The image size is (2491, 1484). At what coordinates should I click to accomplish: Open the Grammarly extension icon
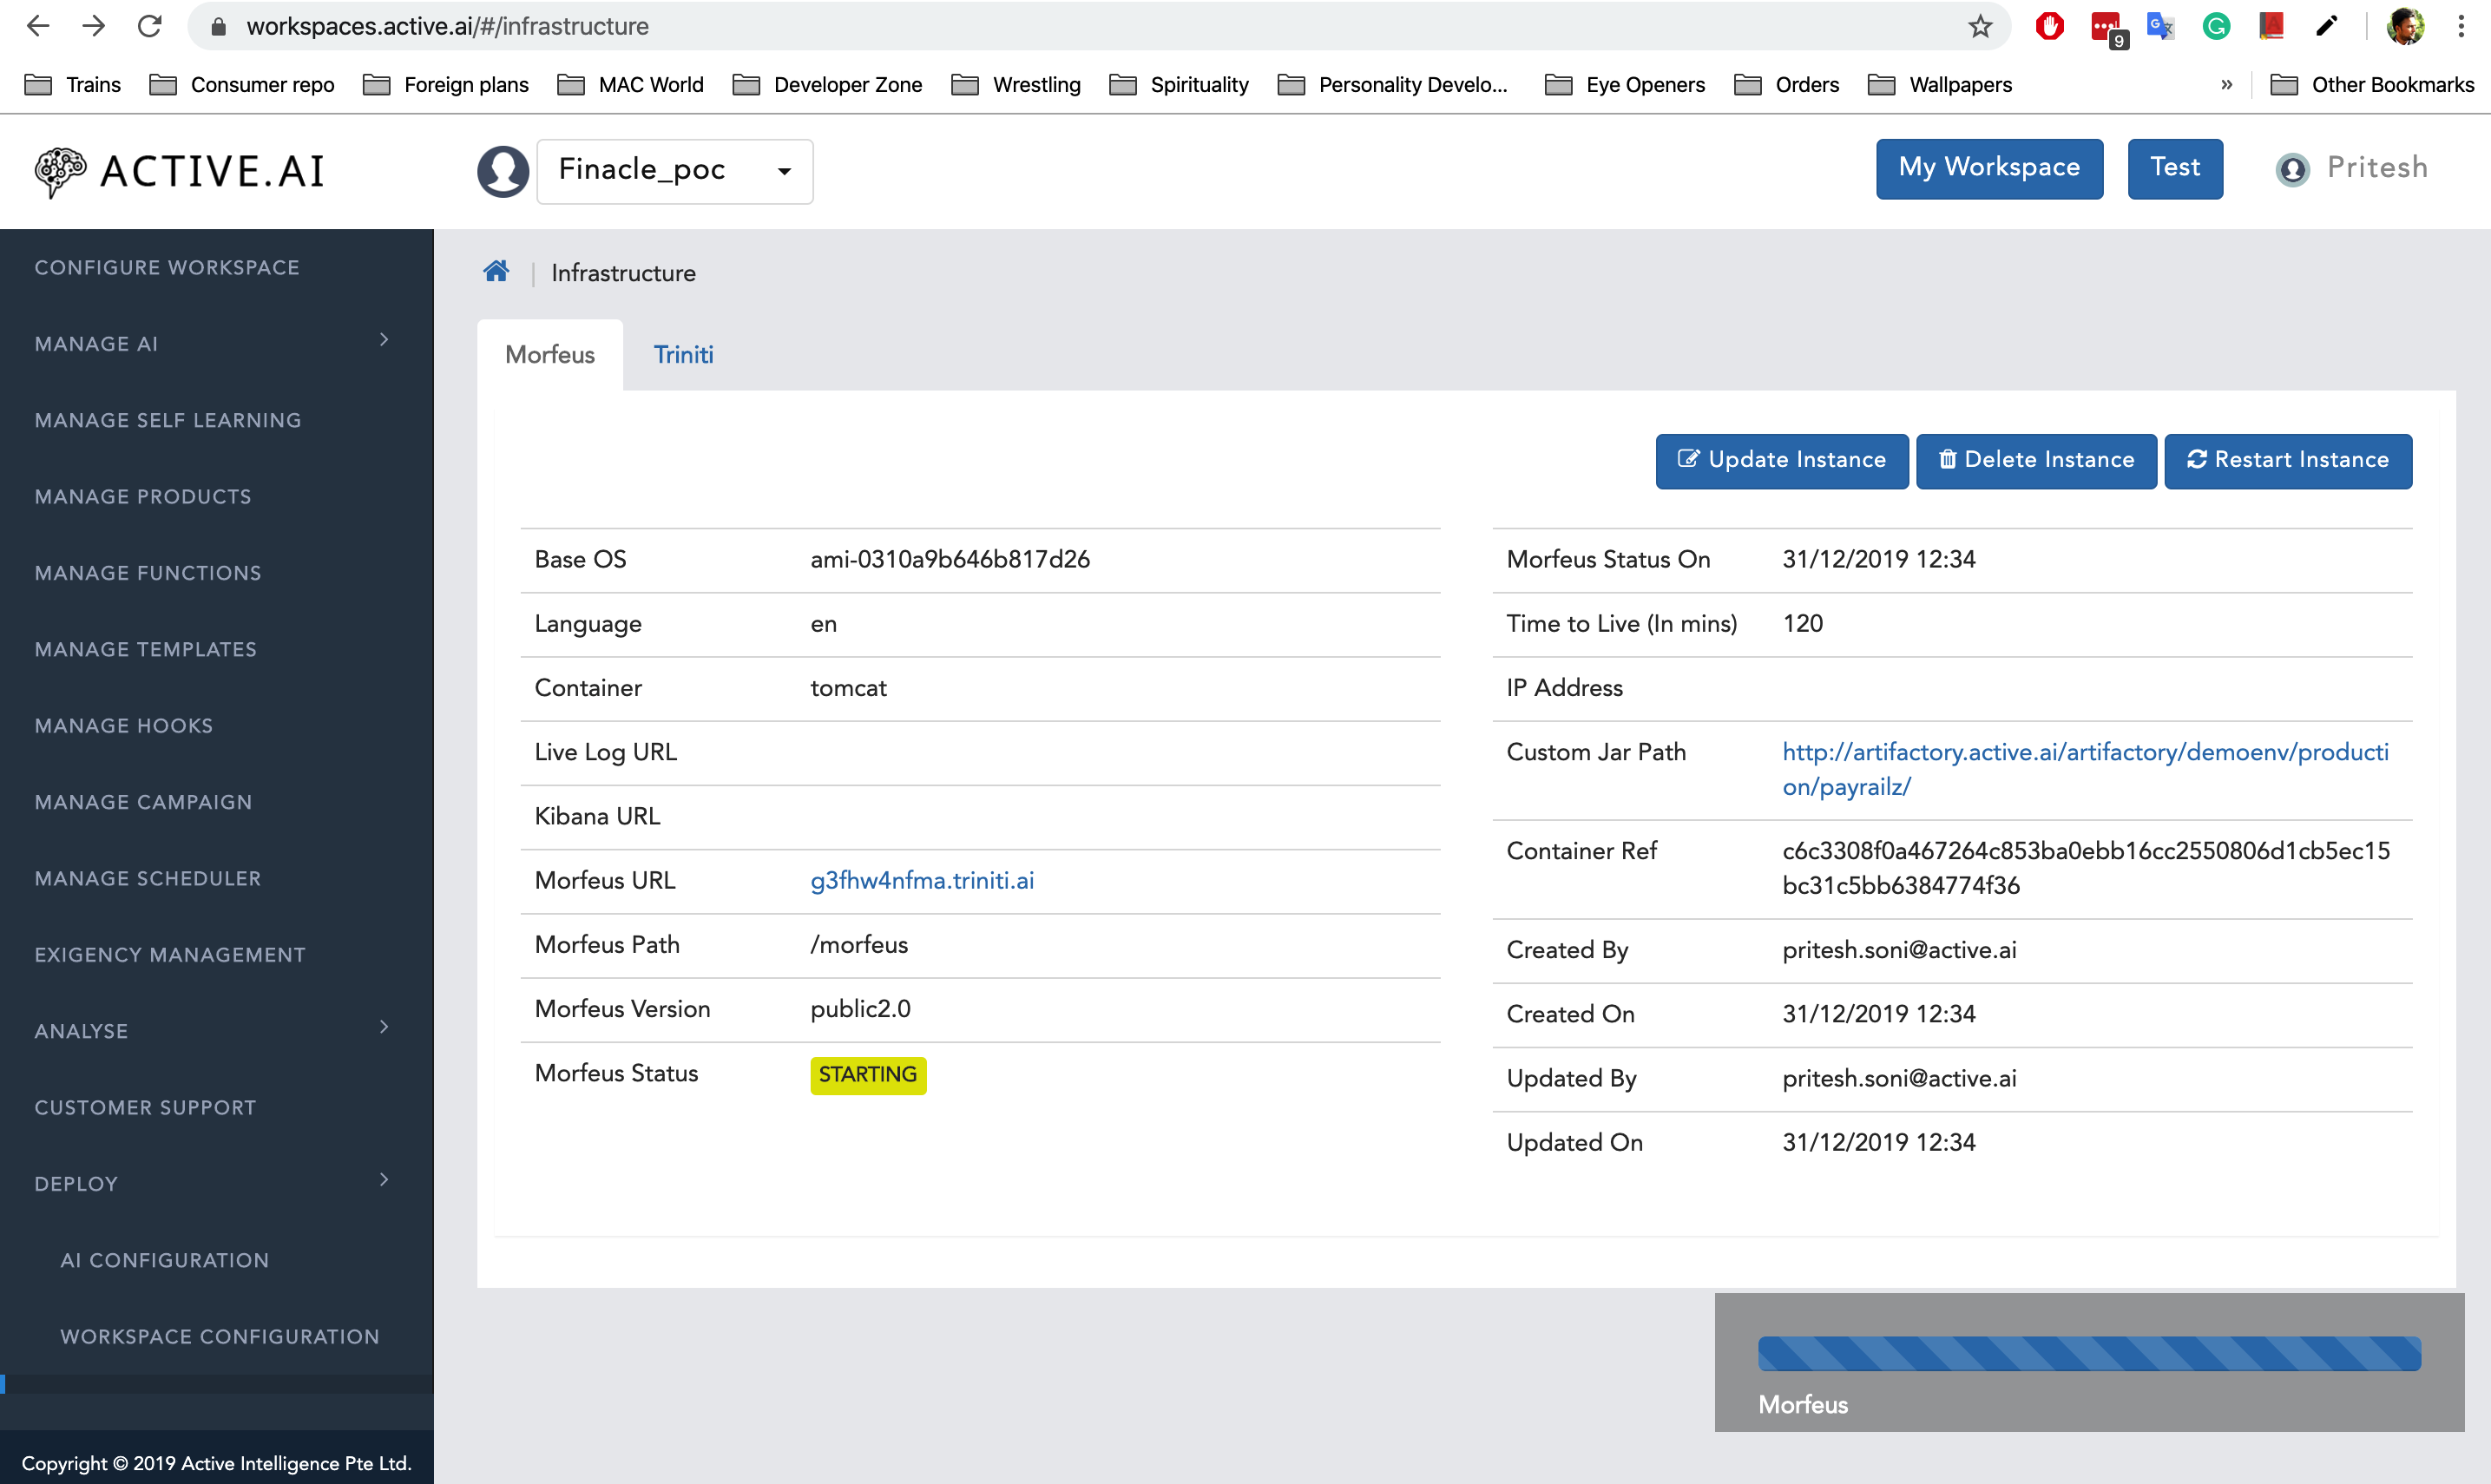(2216, 26)
